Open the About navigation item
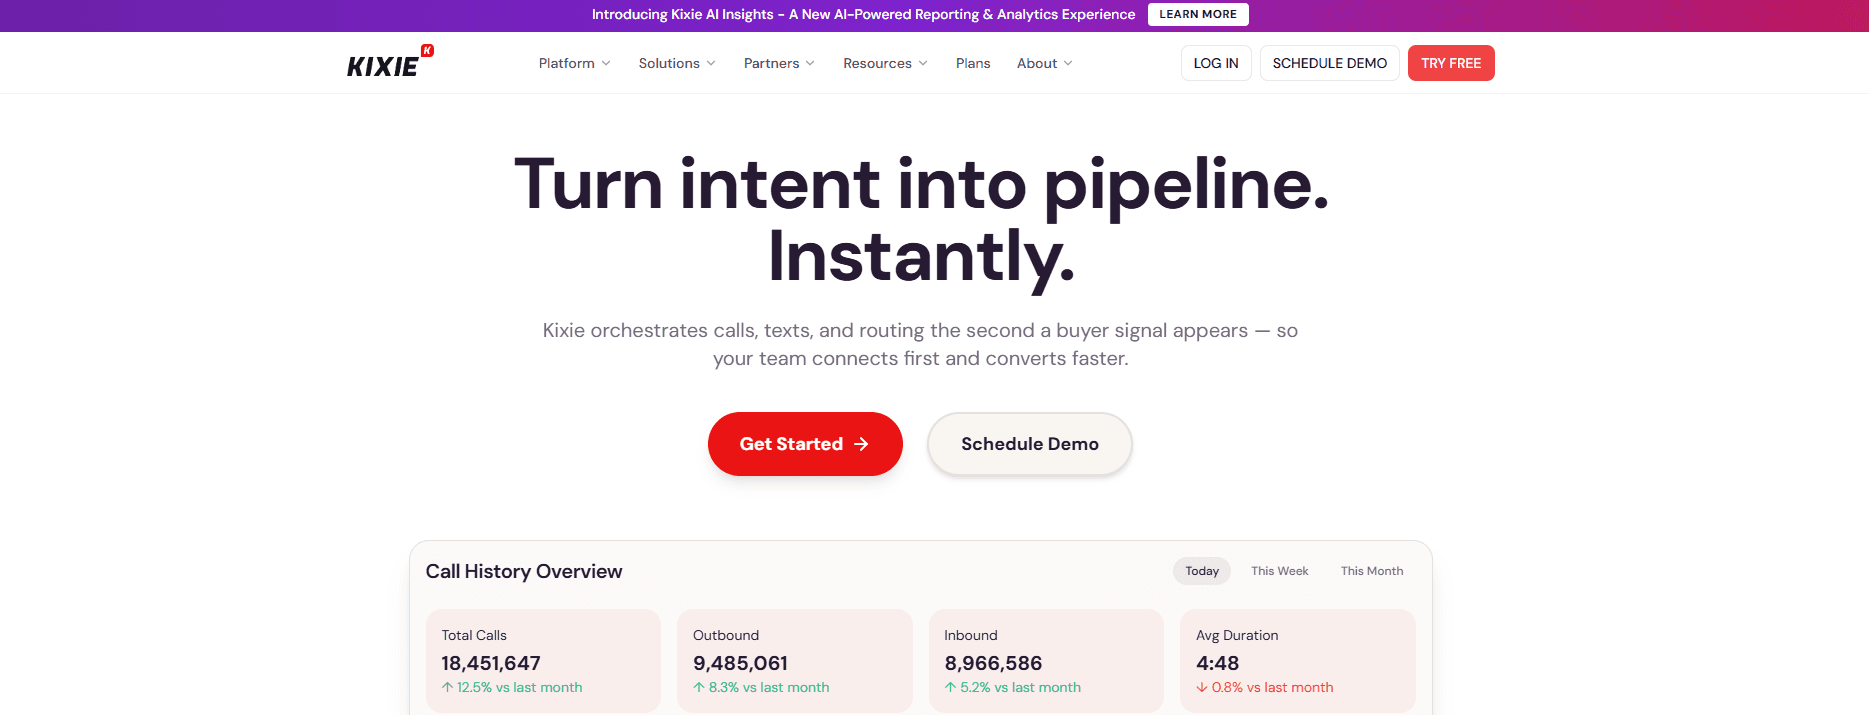The image size is (1869, 715). coord(1045,63)
